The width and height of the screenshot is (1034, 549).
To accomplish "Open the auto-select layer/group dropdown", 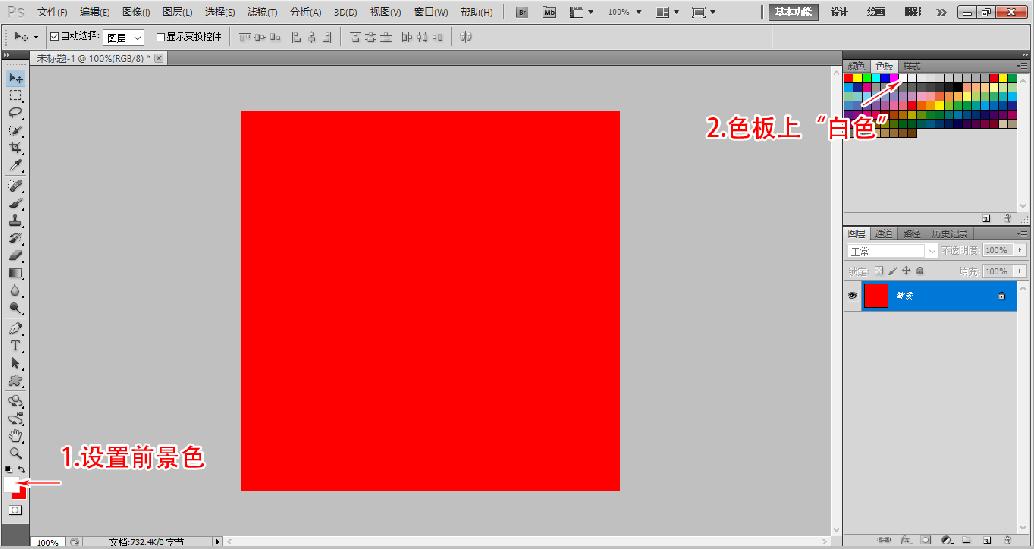I will (124, 38).
